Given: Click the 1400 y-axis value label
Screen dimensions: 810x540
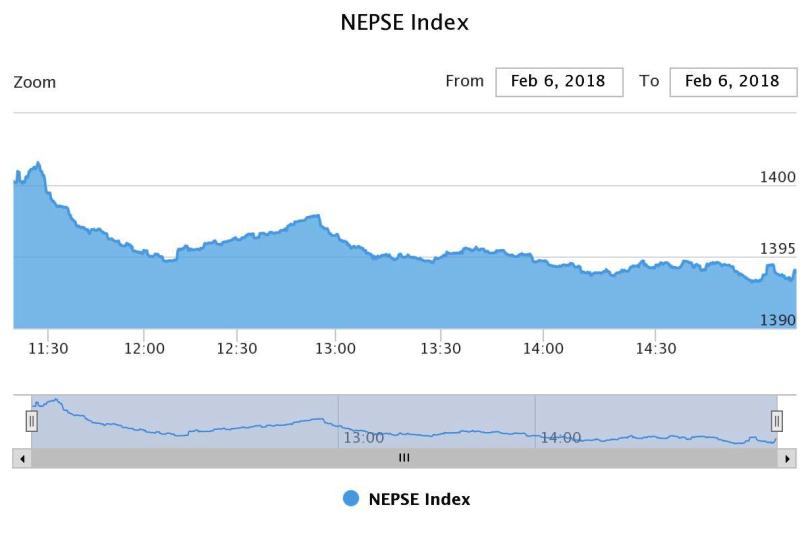Looking at the screenshot, I should pyautogui.click(x=778, y=177).
